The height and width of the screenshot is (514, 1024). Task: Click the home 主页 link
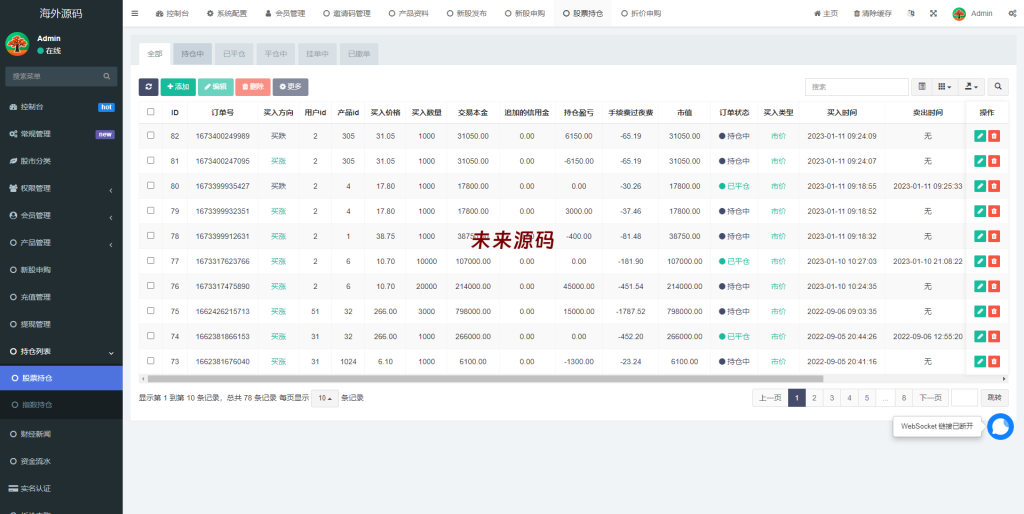825,13
